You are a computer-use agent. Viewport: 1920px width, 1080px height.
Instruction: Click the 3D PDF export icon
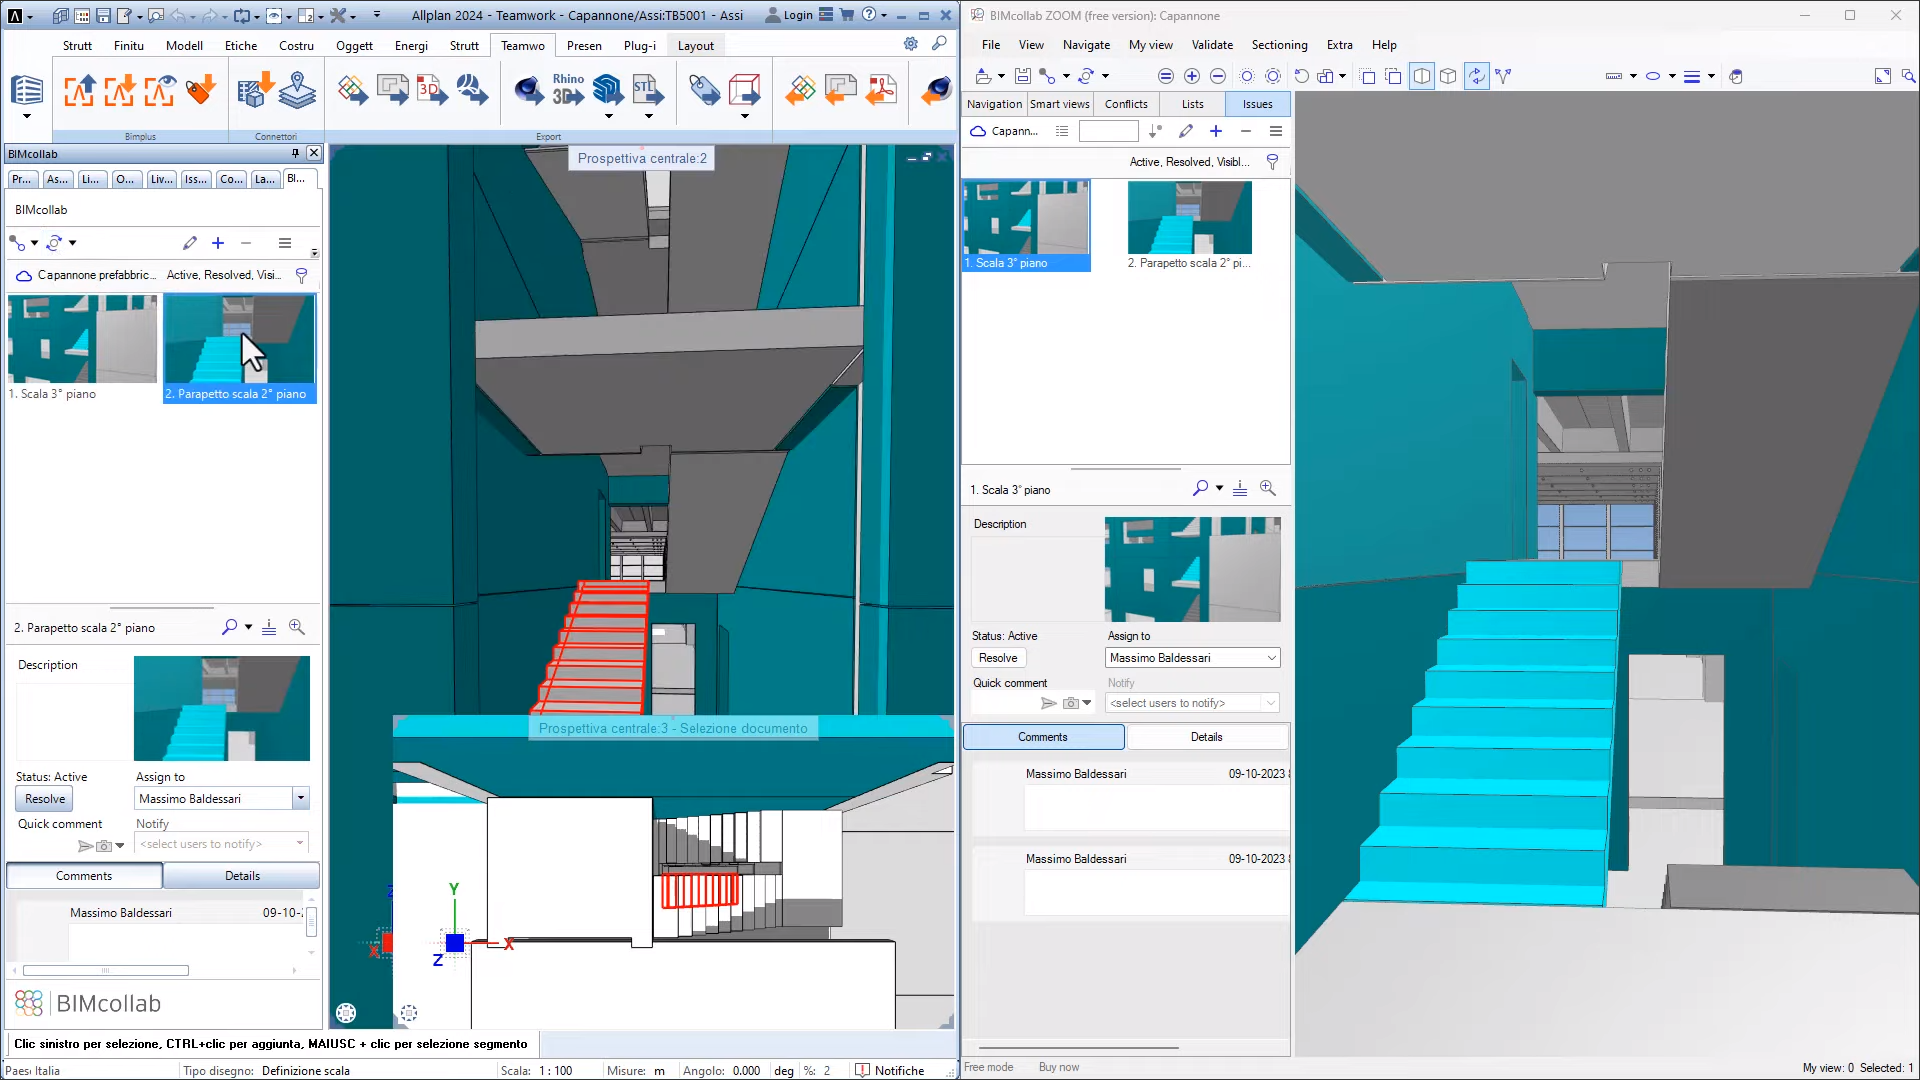[432, 89]
